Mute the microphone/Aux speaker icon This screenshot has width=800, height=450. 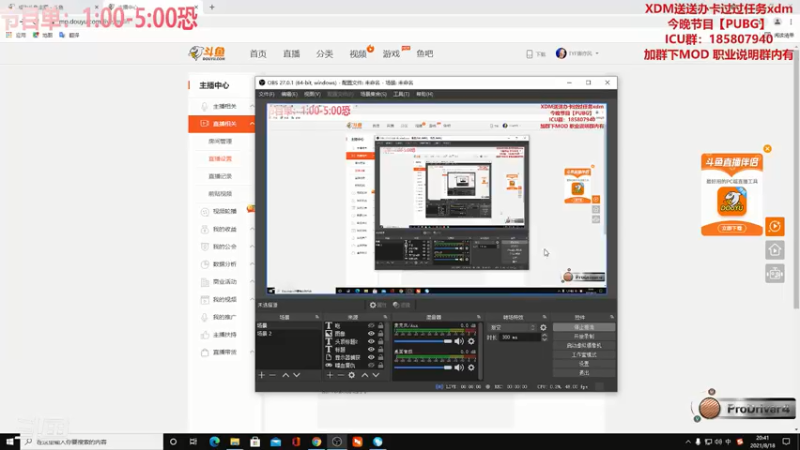pyautogui.click(x=459, y=341)
